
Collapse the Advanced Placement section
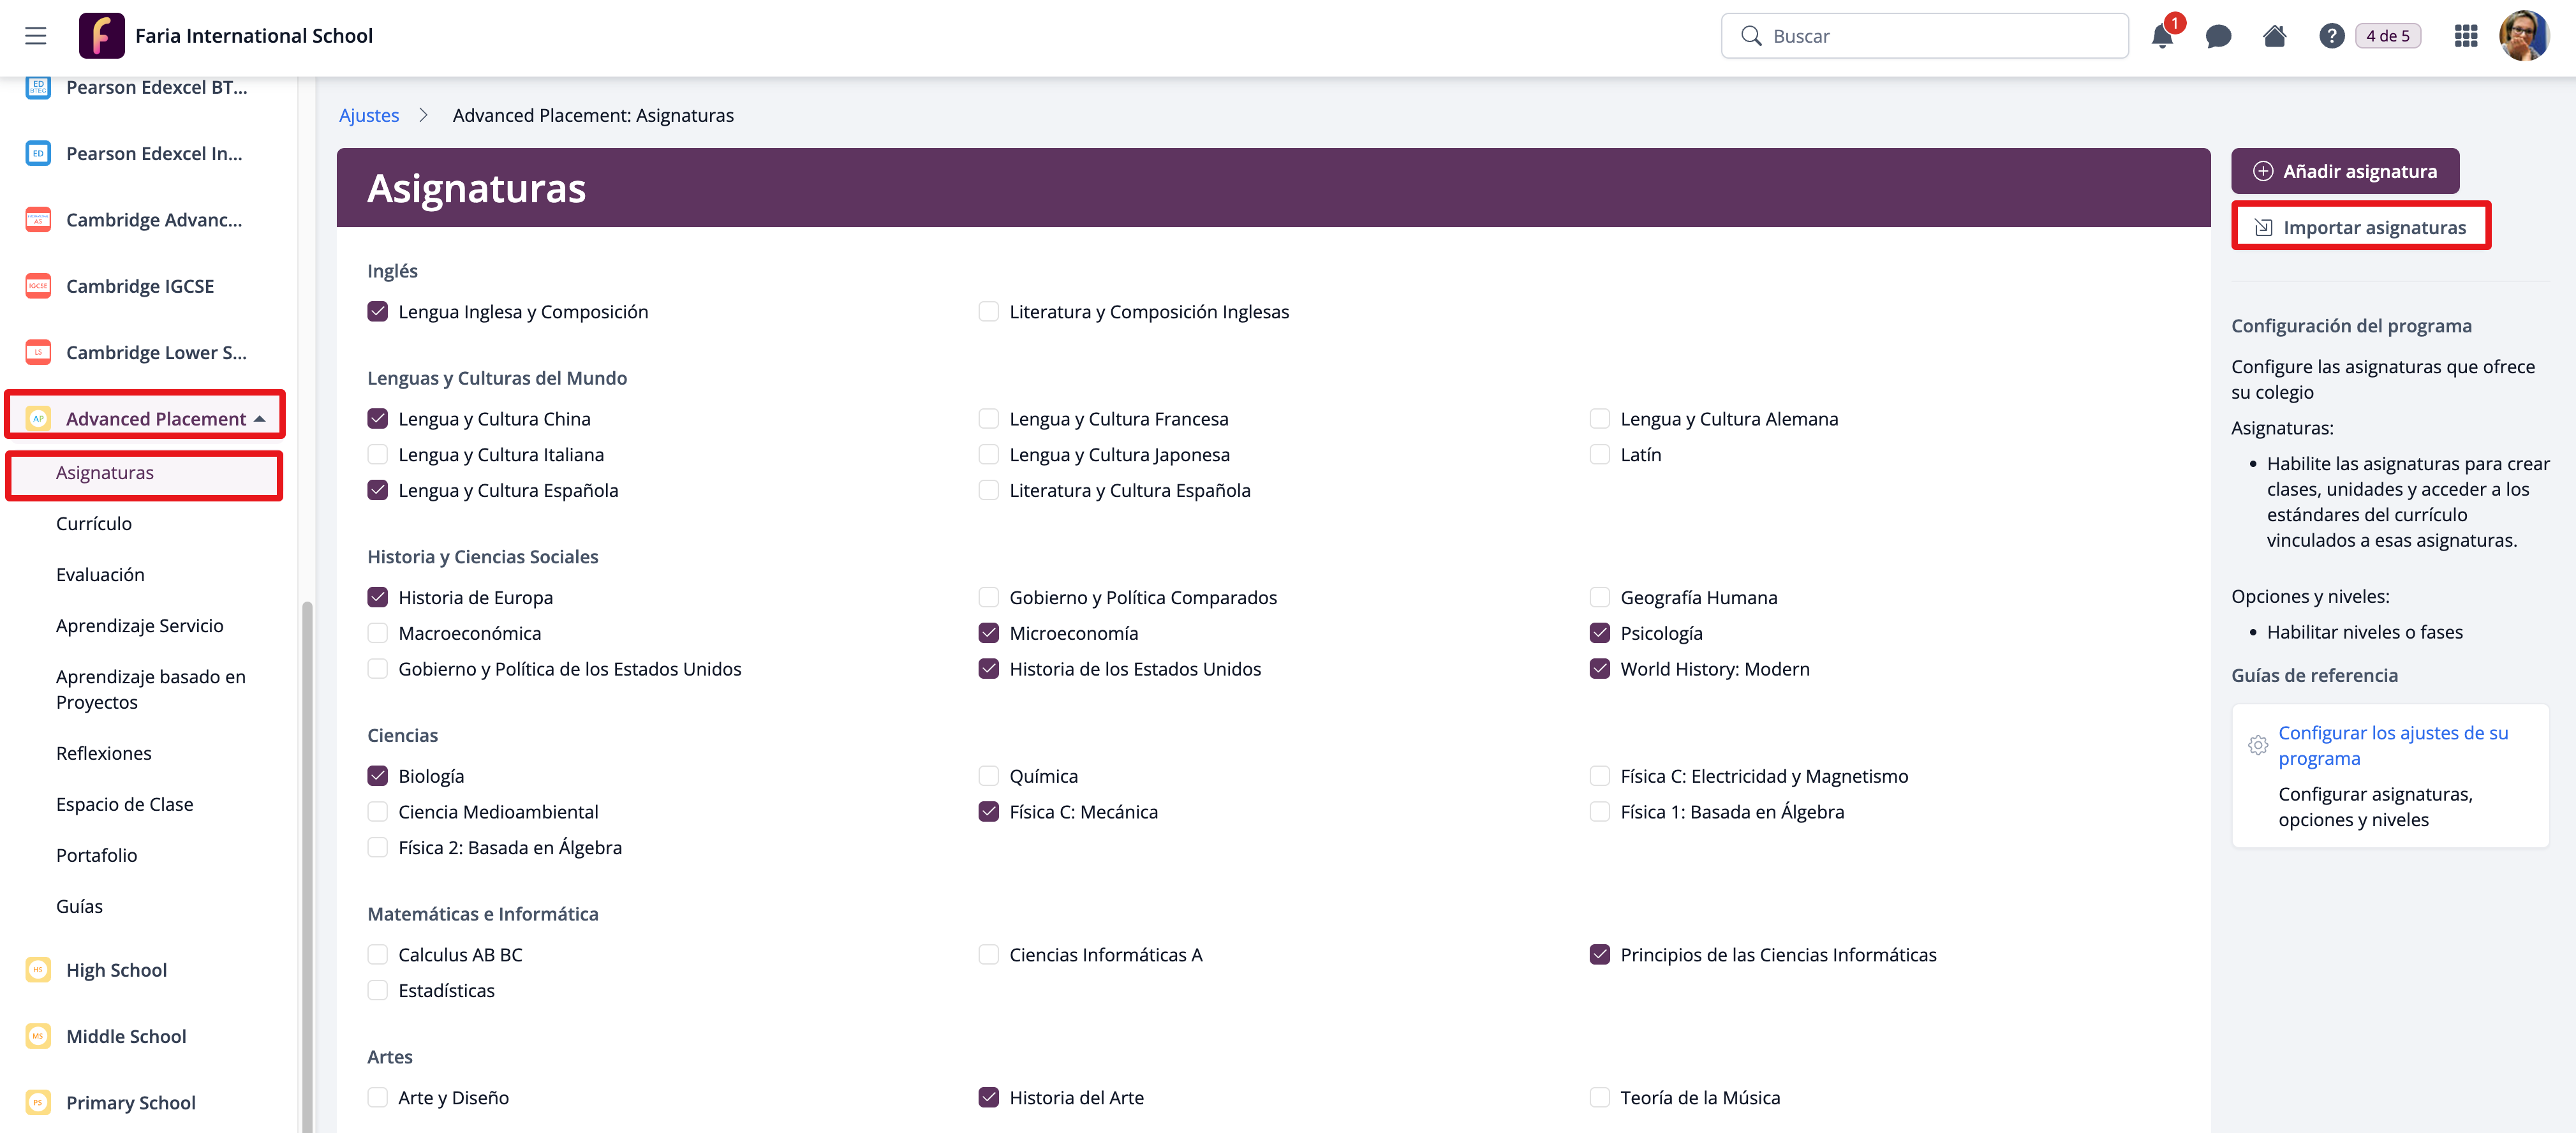(x=260, y=419)
